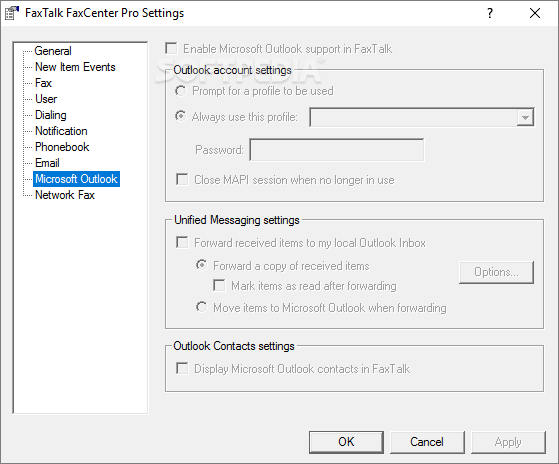Open the Dialing settings page
The image size is (559, 464).
point(51,115)
